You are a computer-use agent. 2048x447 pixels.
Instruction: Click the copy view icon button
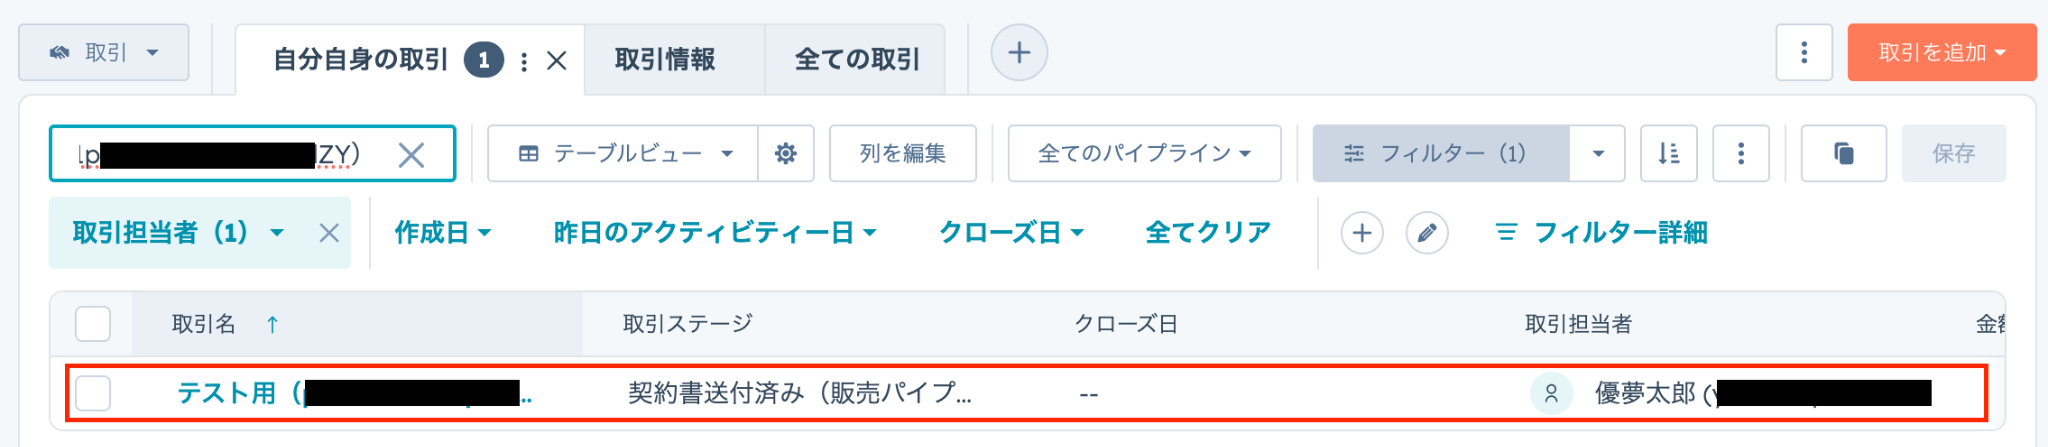pyautogui.click(x=1844, y=153)
